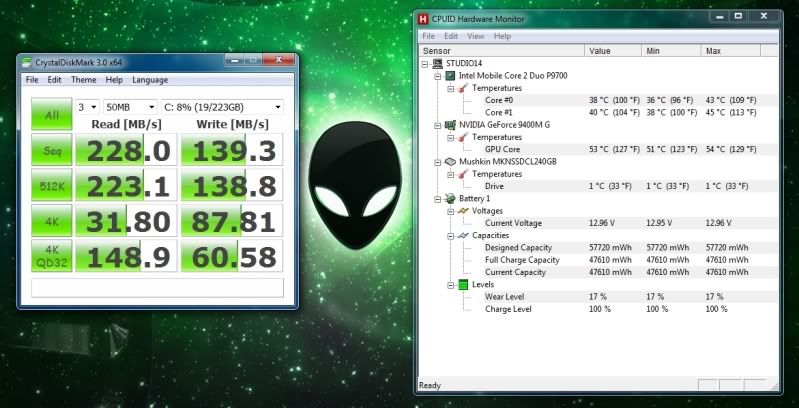799x408 pixels.
Task: Collapse the Levels branch
Action: pyautogui.click(x=450, y=285)
